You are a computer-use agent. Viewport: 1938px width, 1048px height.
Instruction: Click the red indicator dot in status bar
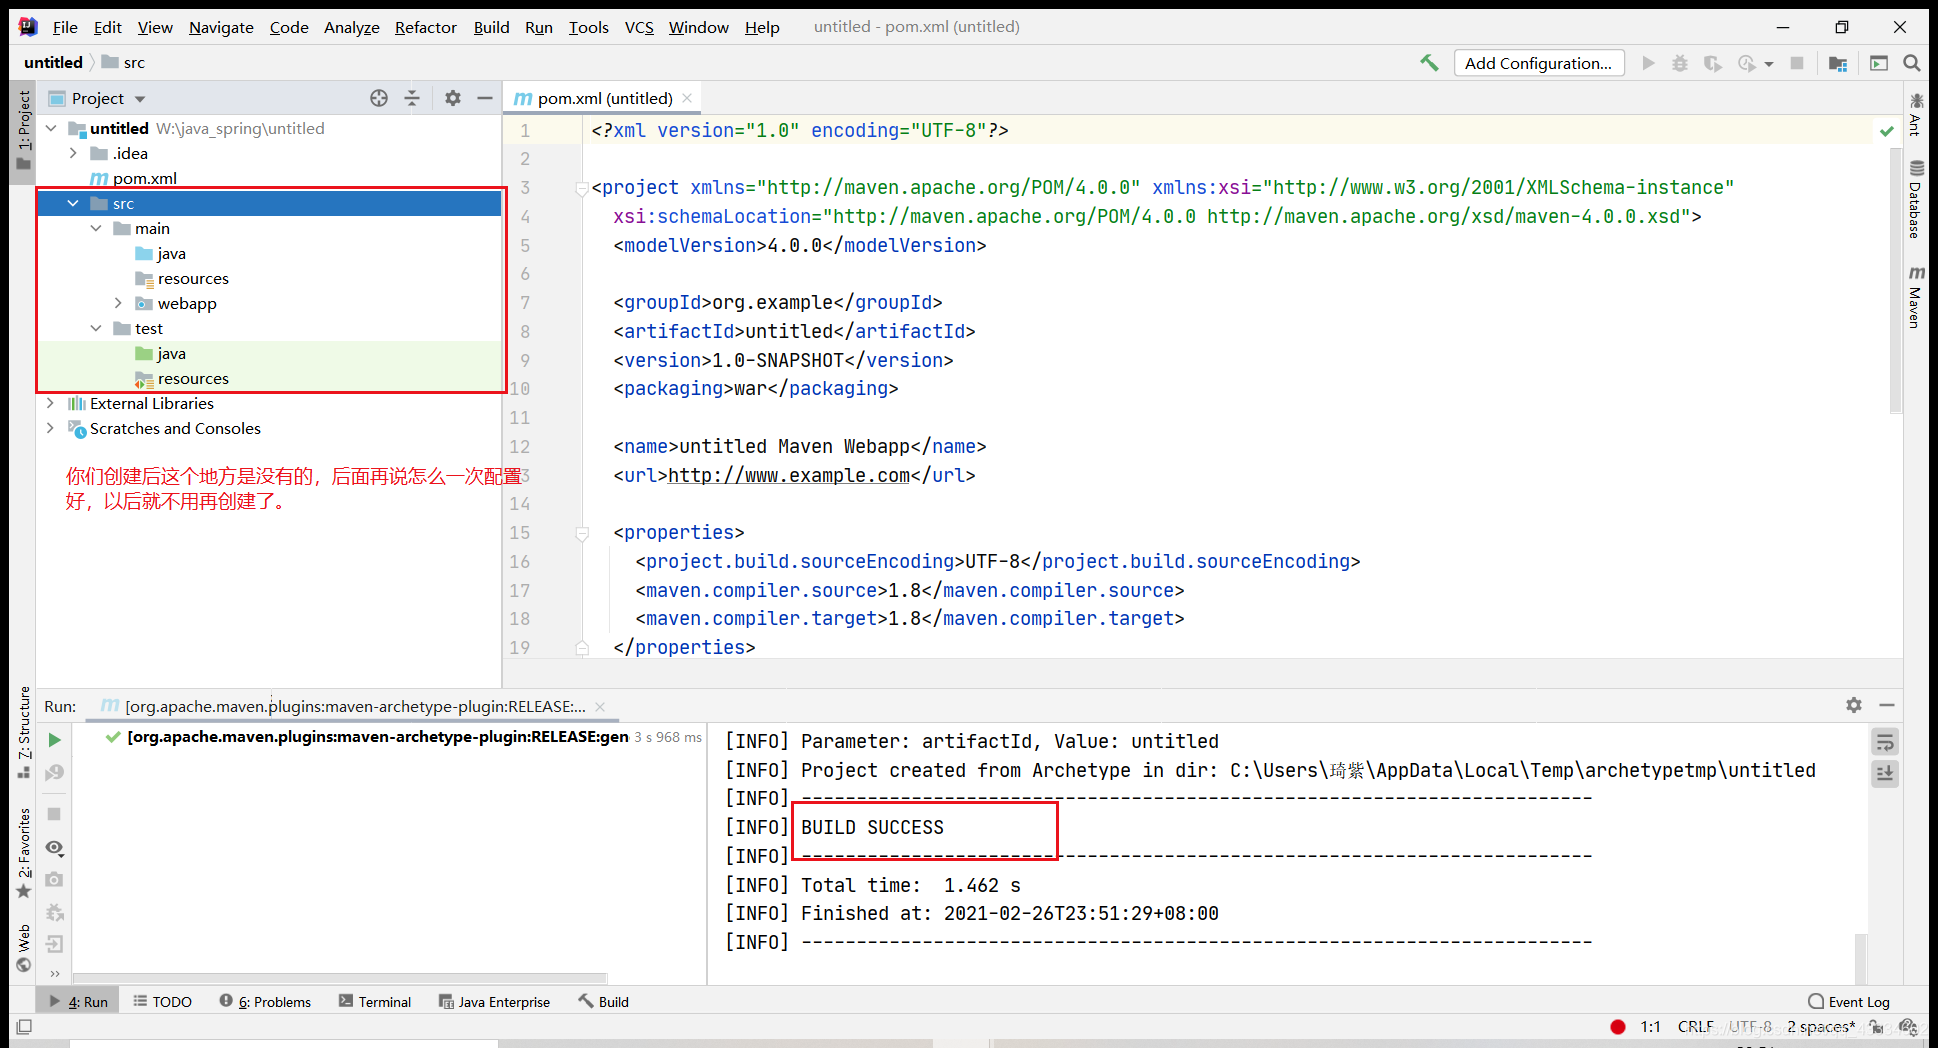point(1617,1027)
